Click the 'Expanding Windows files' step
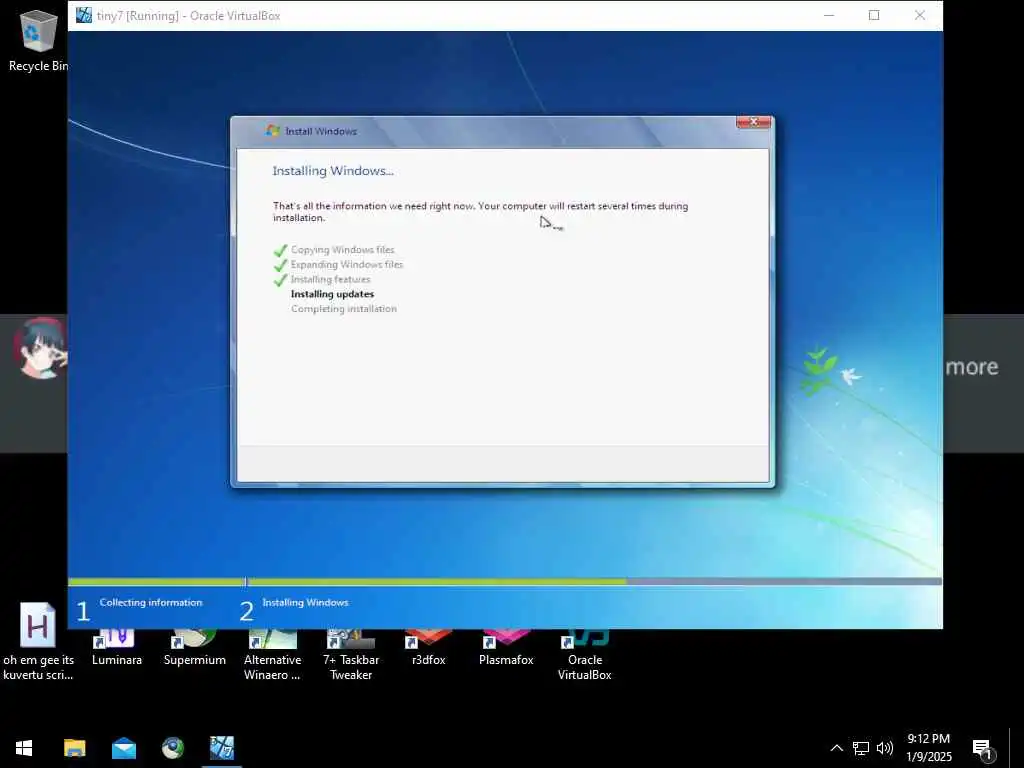This screenshot has width=1024, height=768. pos(347,264)
